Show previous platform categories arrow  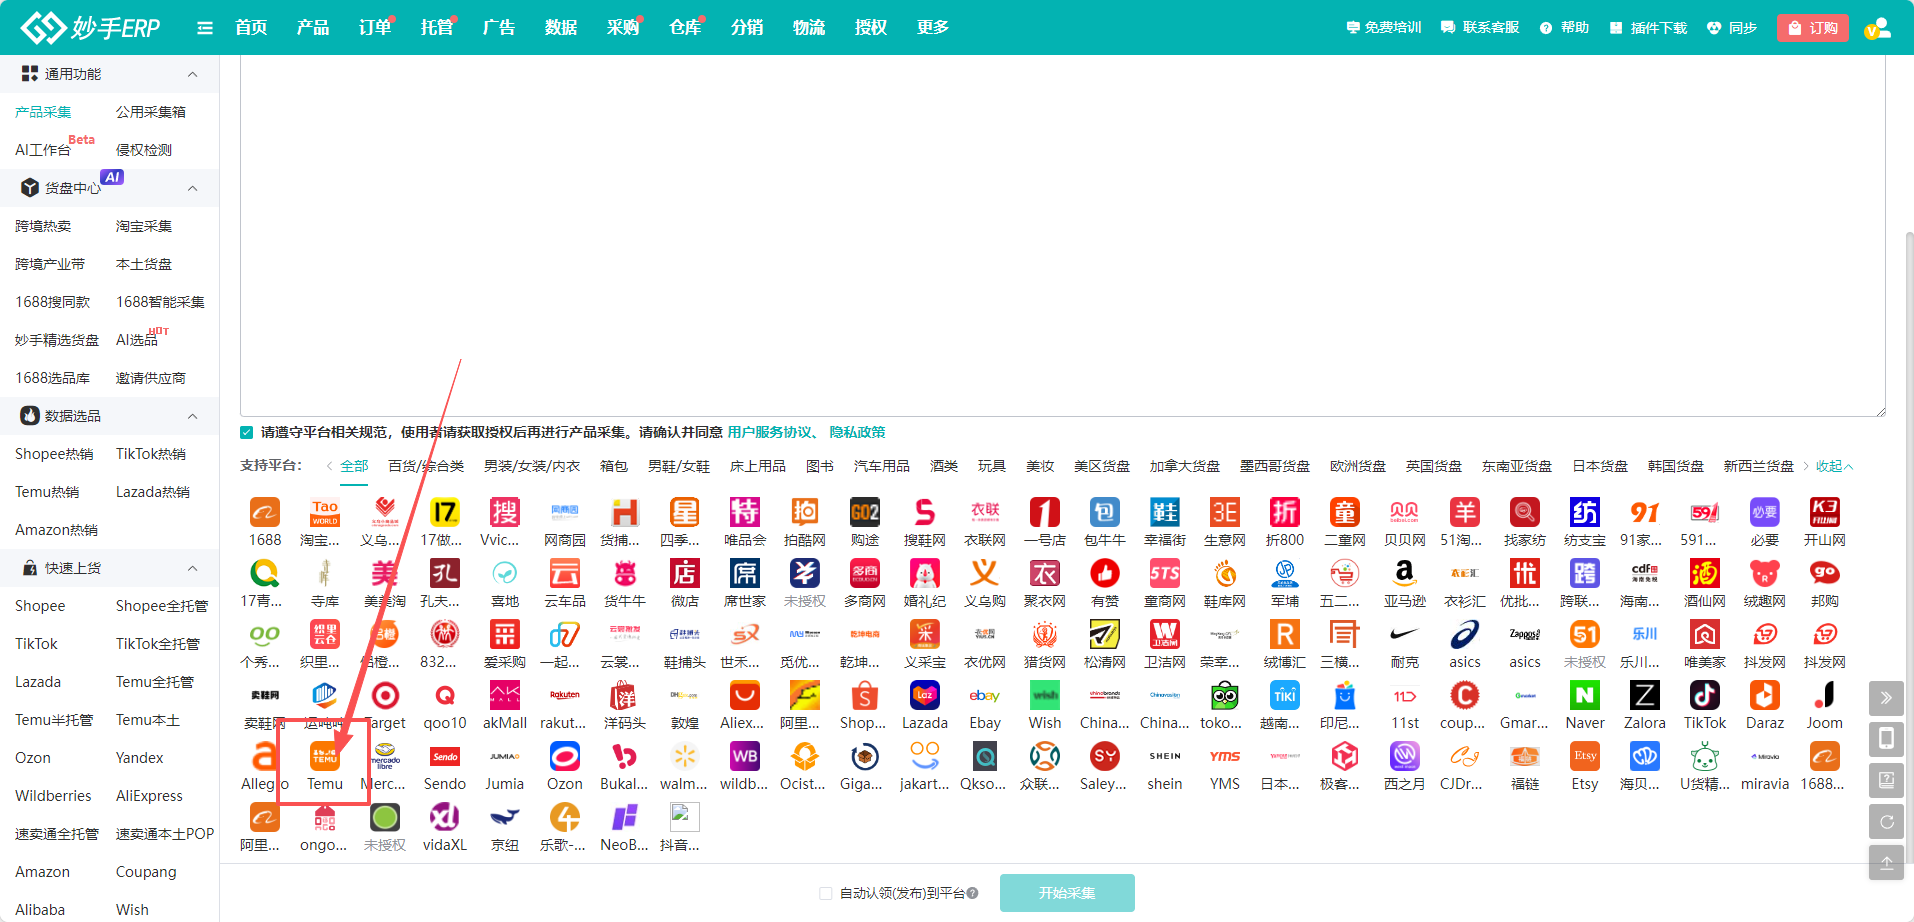(329, 466)
